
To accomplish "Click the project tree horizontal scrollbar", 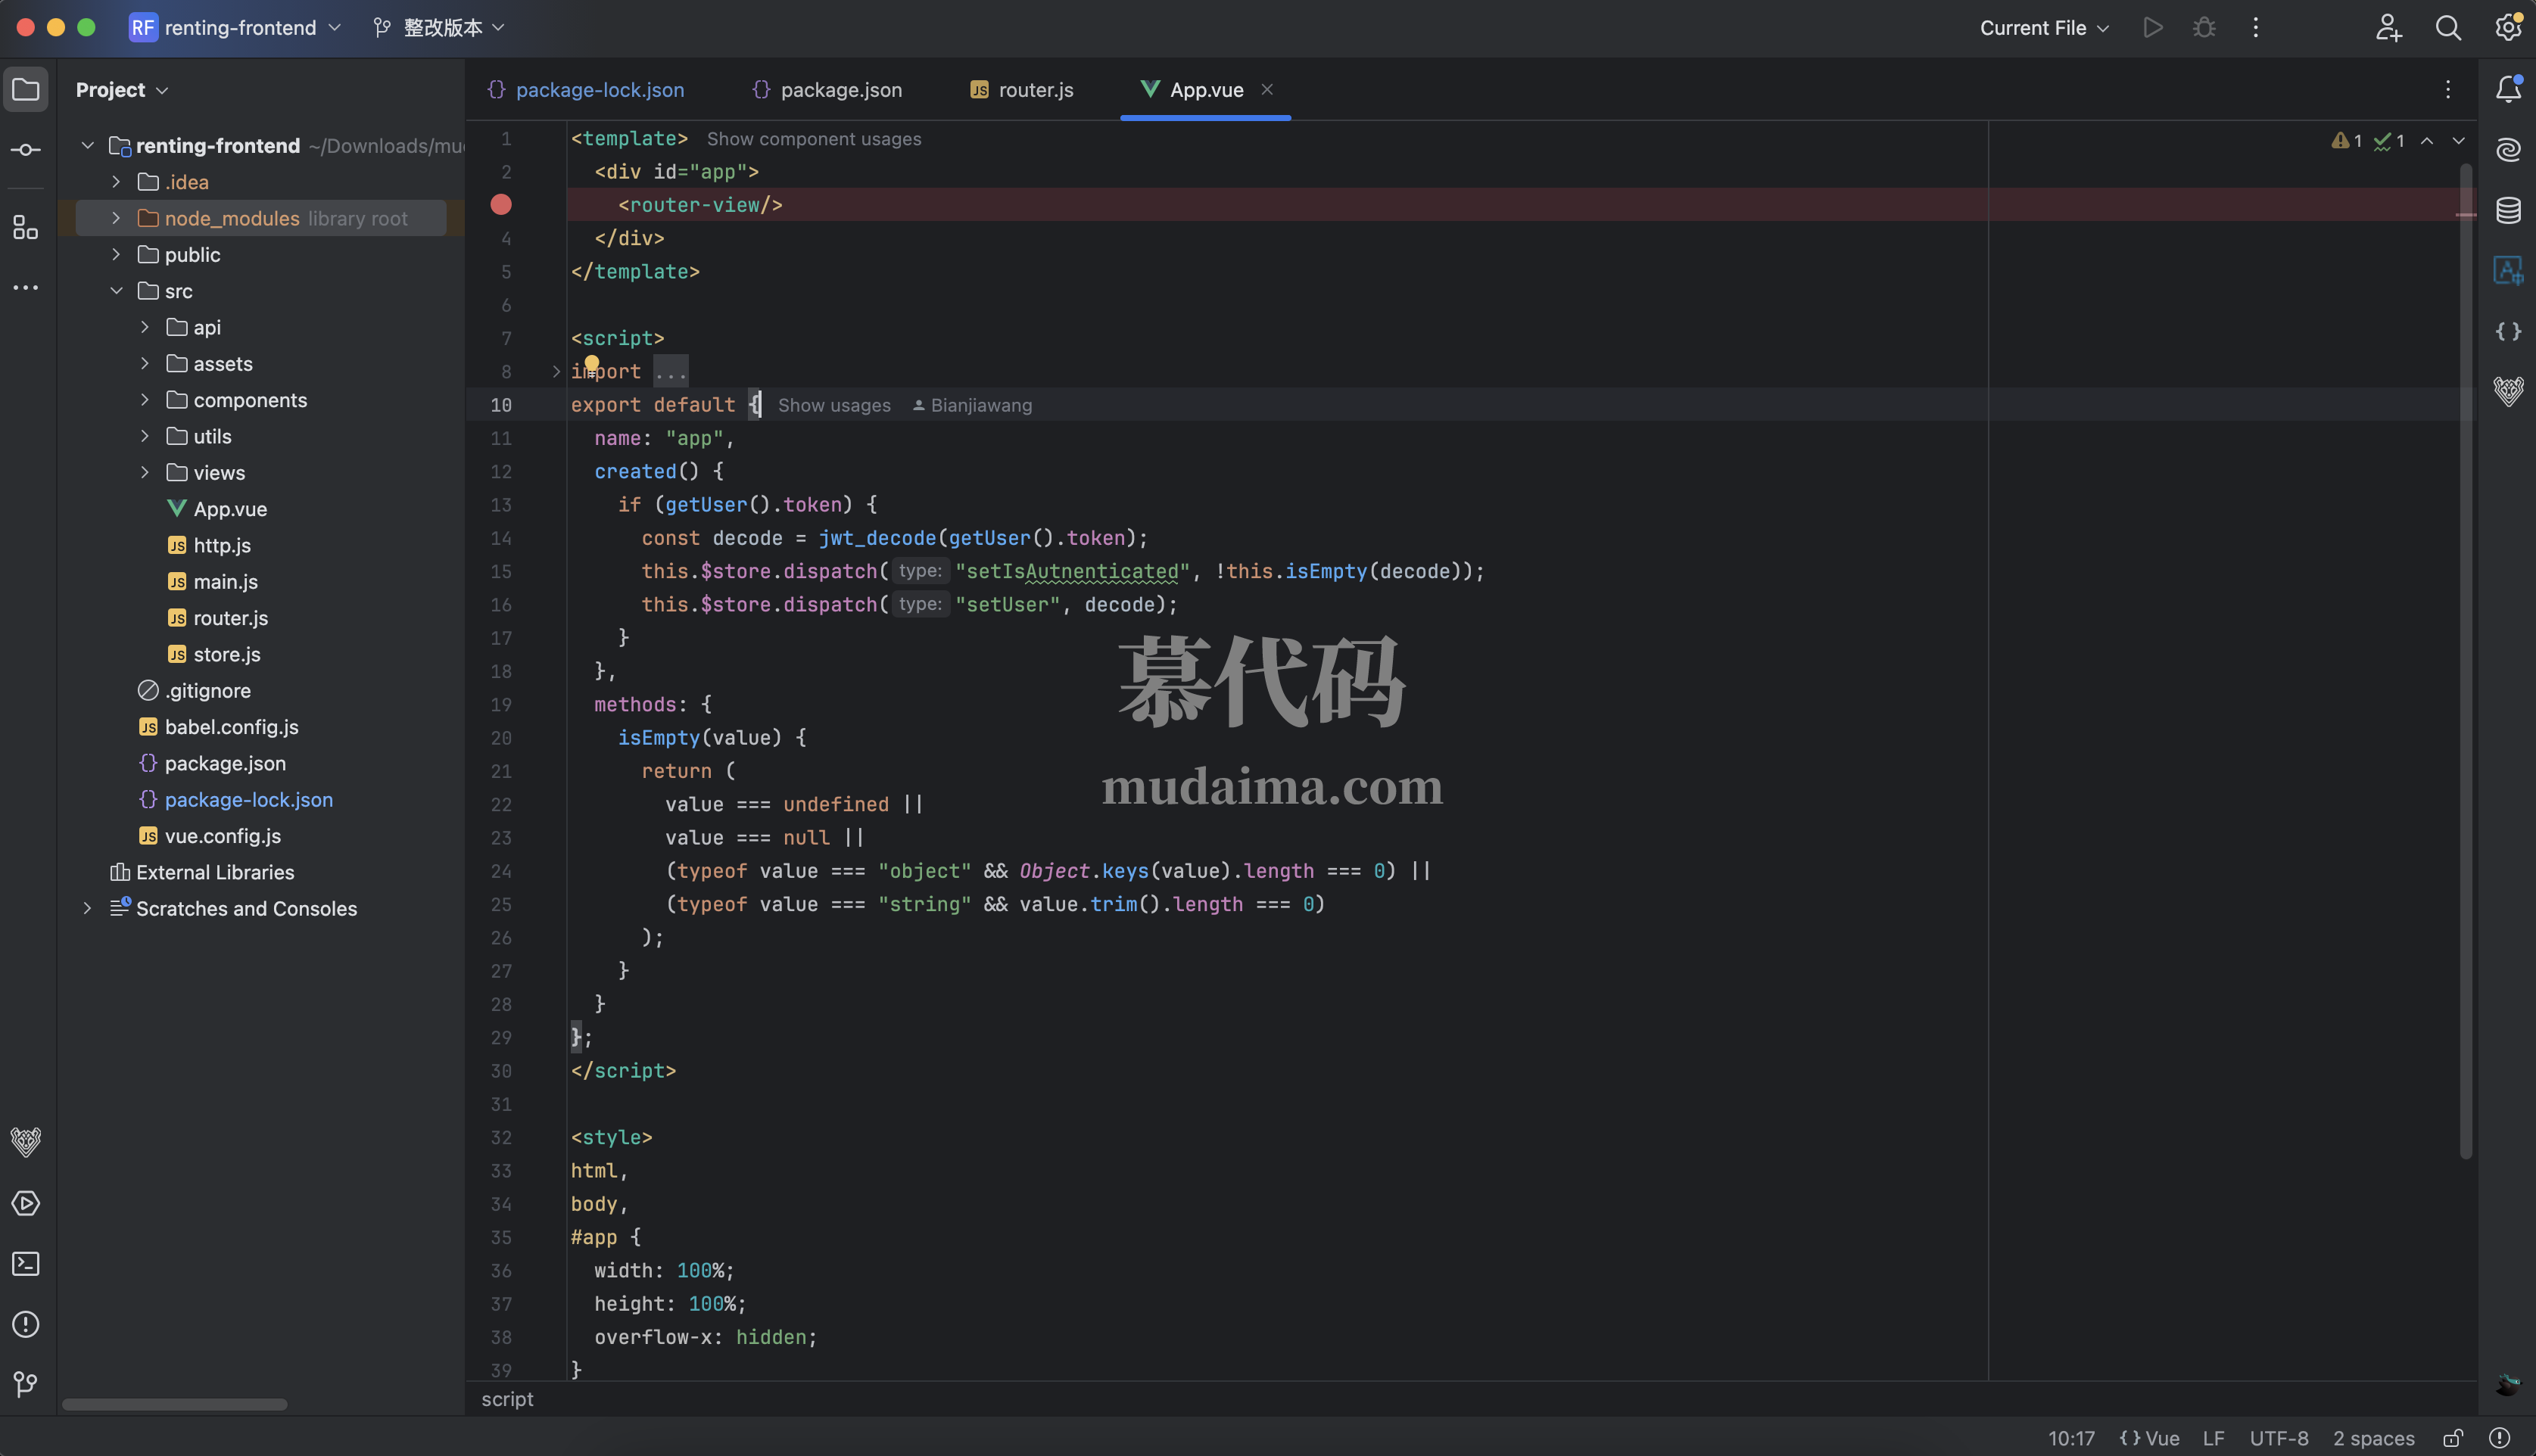I will click(174, 1404).
